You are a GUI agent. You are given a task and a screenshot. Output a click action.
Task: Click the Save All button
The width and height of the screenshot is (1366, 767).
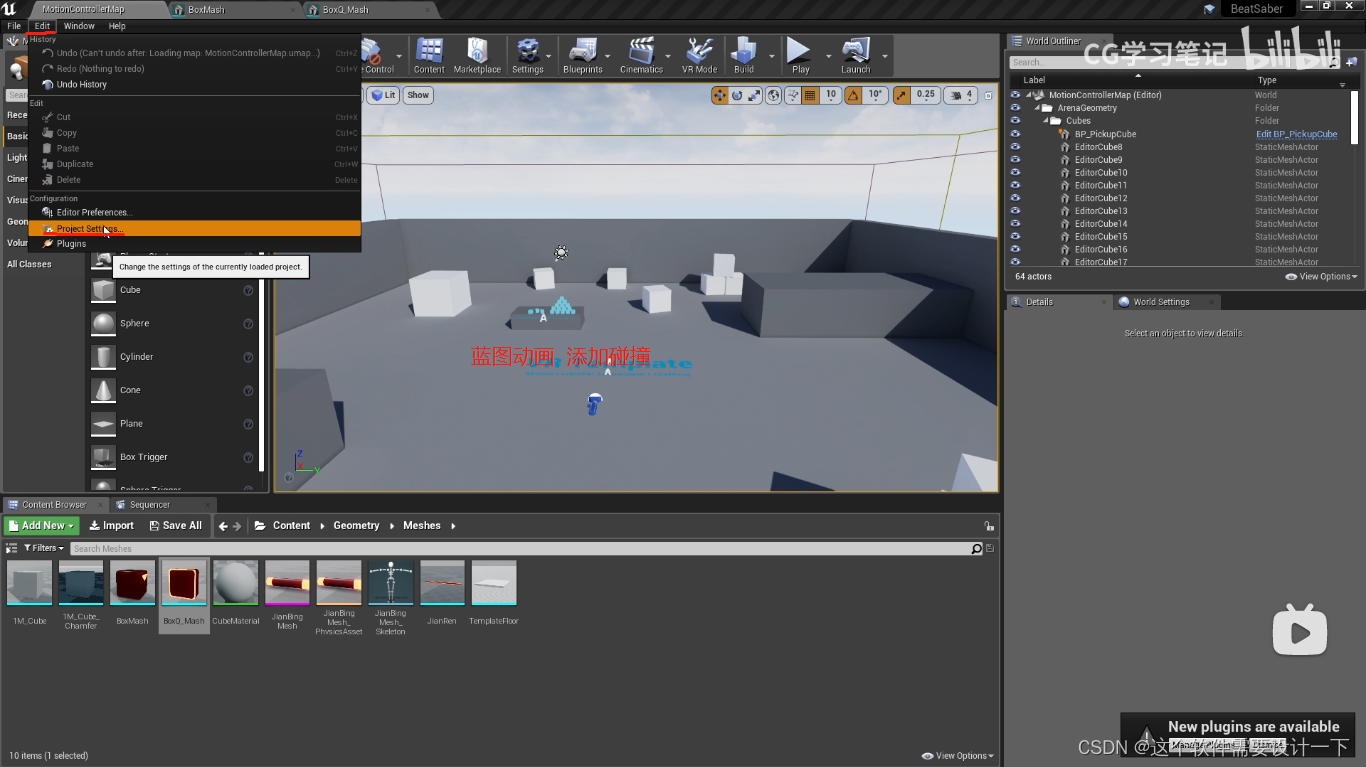pos(175,525)
